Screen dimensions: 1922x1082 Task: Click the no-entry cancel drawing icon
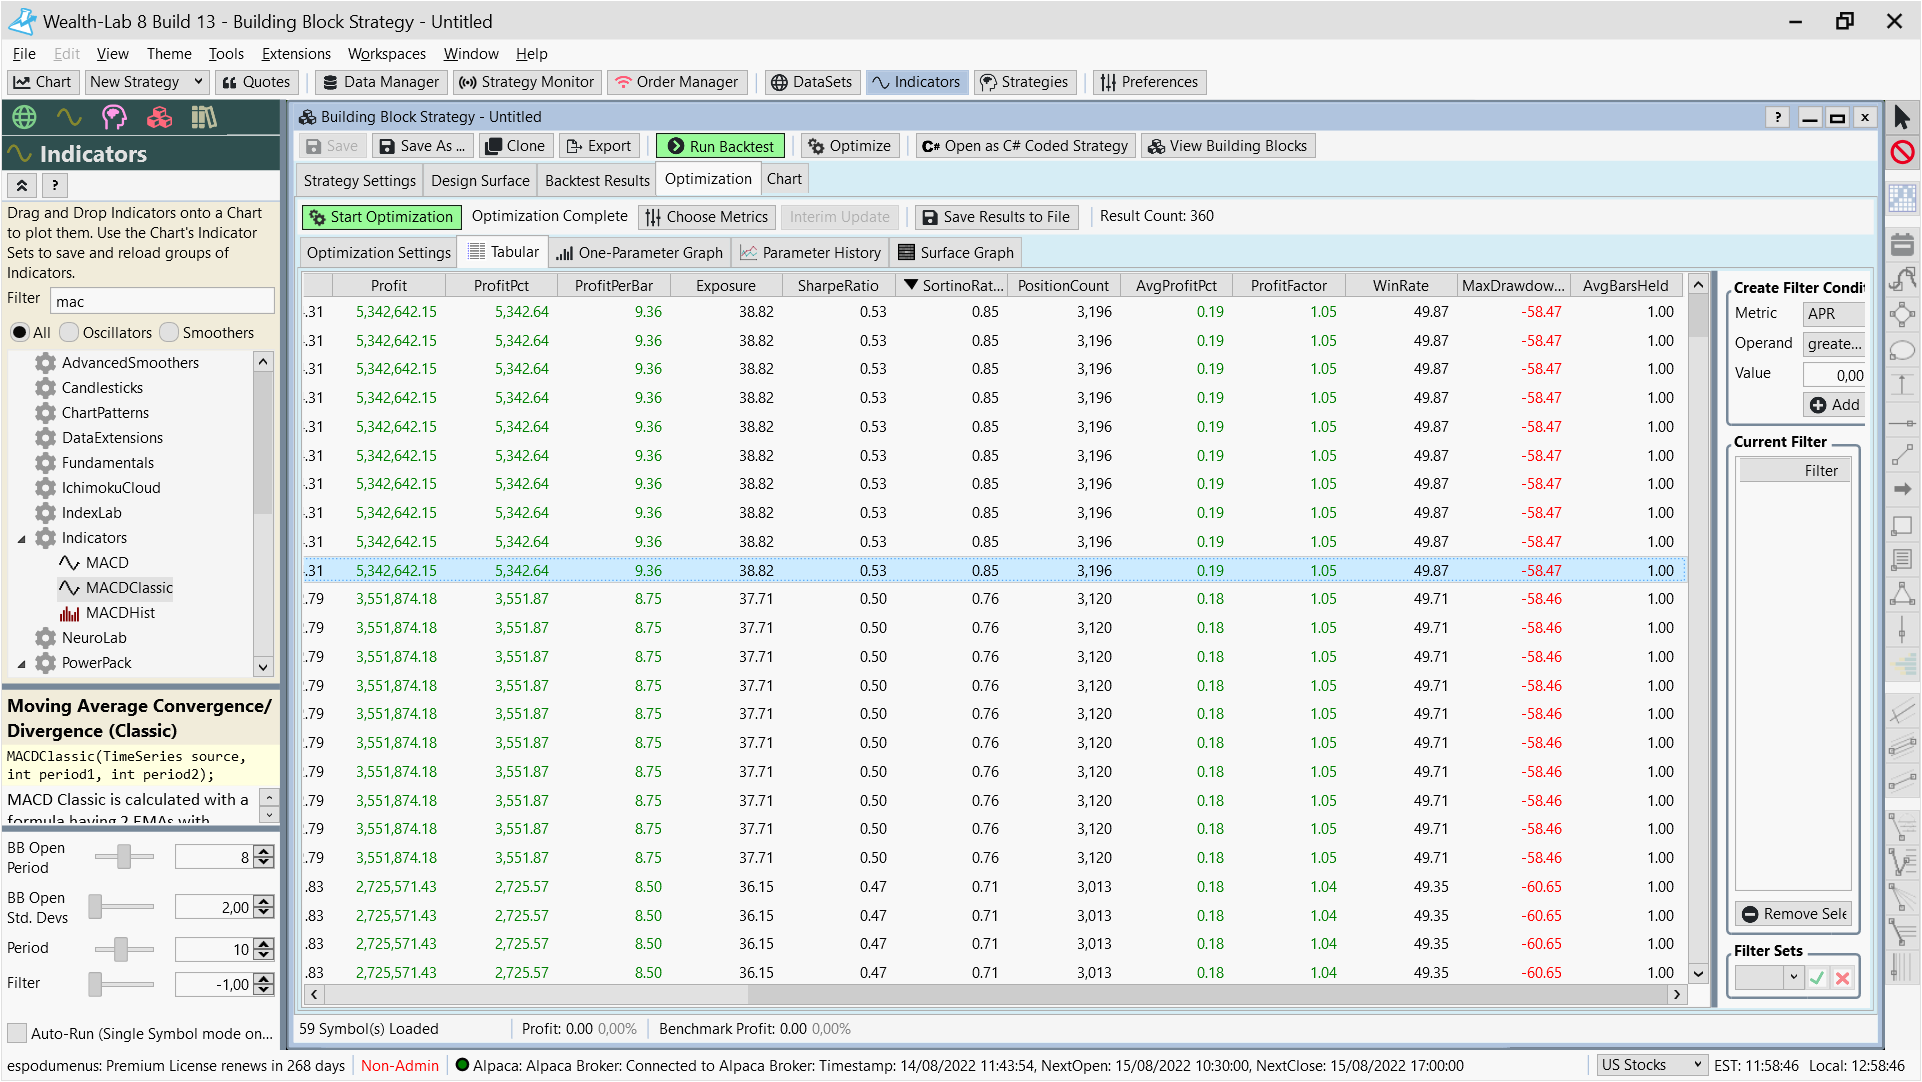click(x=1902, y=153)
